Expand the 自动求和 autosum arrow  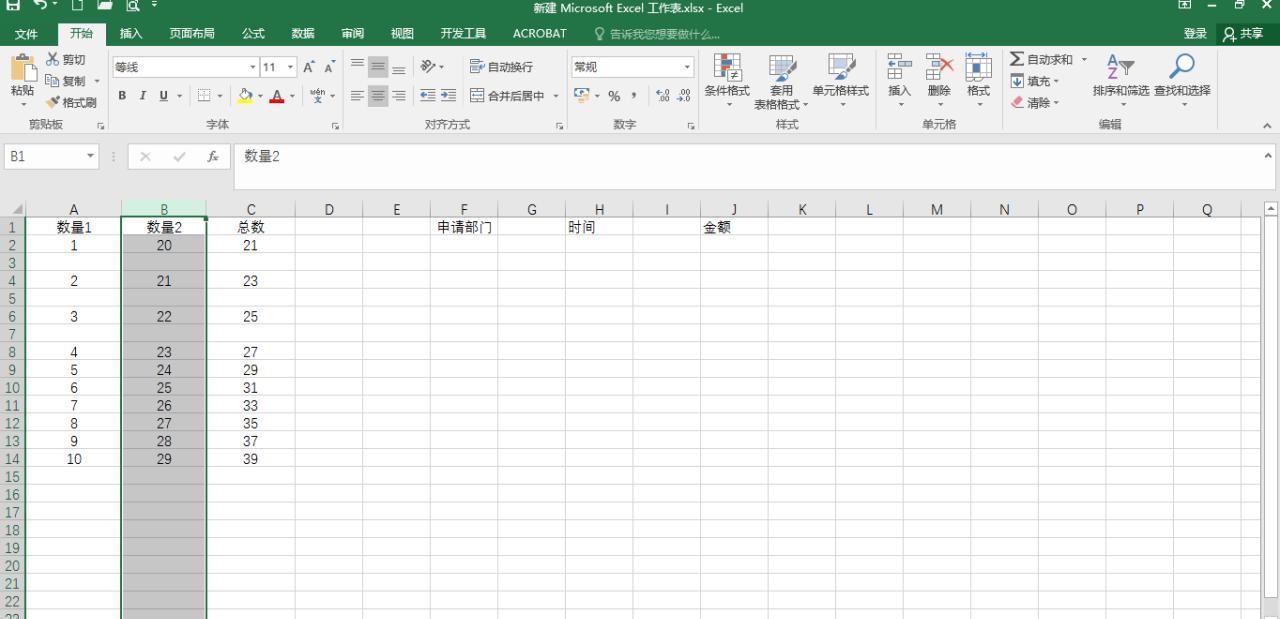(x=1084, y=60)
